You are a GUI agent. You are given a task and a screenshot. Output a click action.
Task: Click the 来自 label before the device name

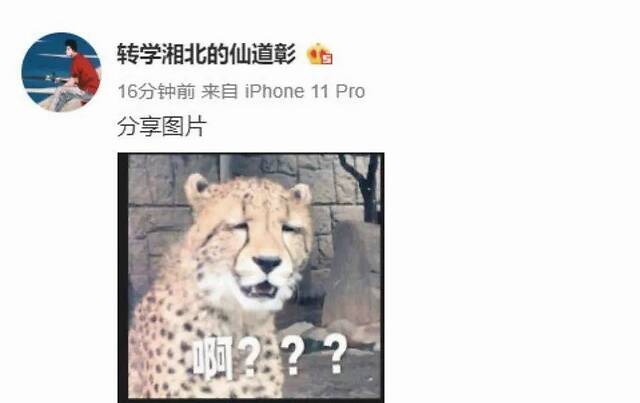pyautogui.click(x=220, y=91)
